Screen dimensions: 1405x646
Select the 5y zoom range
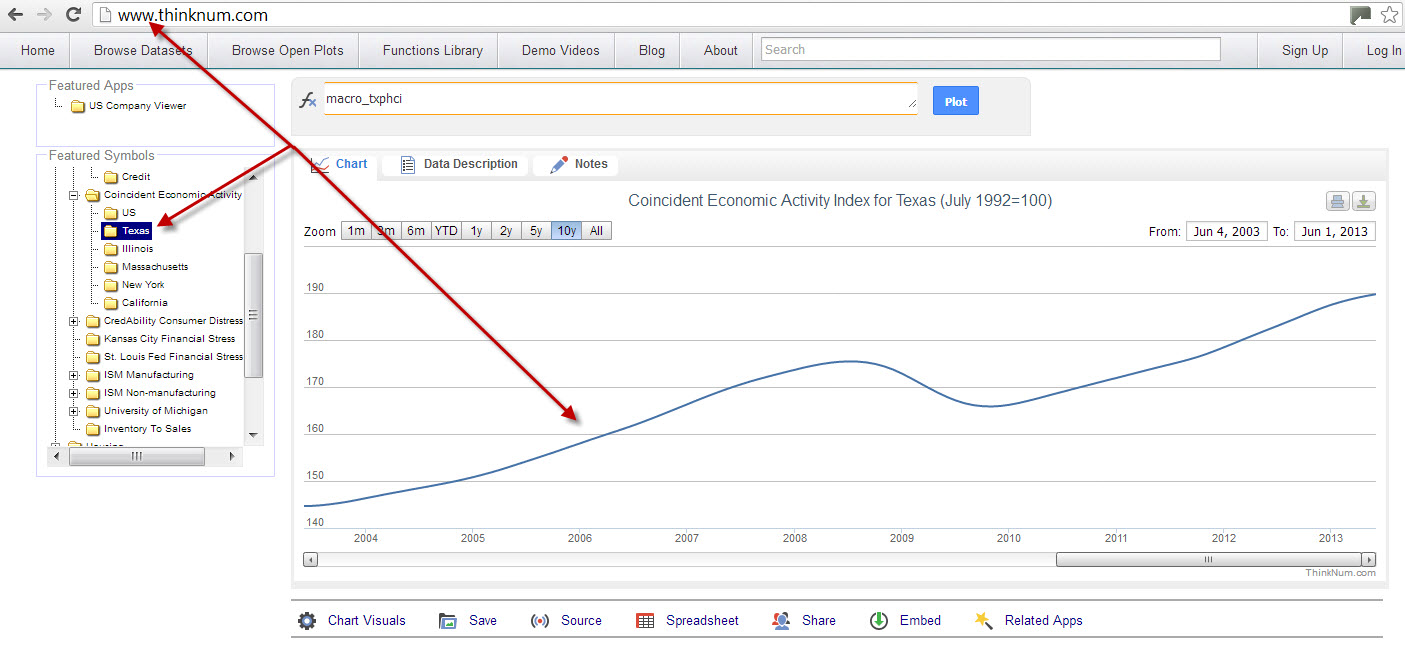pyautogui.click(x=536, y=231)
